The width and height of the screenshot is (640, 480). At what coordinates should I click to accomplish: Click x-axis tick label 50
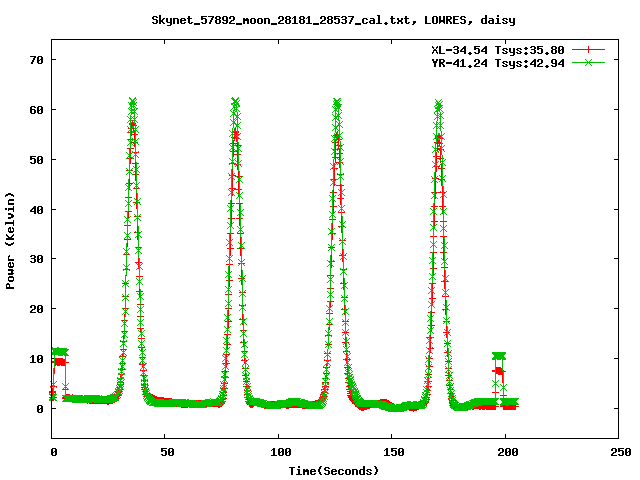[x=167, y=452]
